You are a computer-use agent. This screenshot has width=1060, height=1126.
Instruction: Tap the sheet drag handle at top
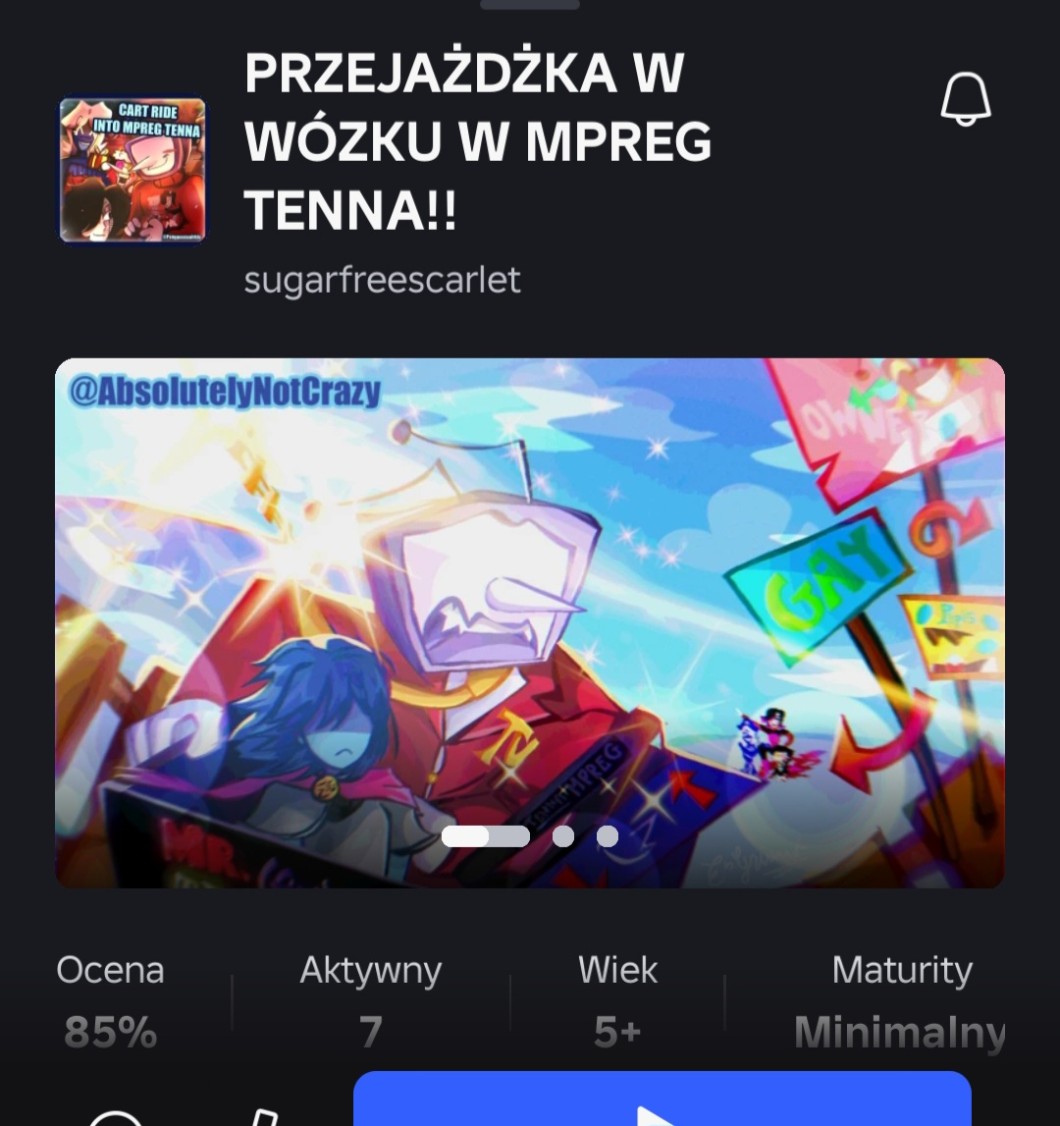point(530,4)
